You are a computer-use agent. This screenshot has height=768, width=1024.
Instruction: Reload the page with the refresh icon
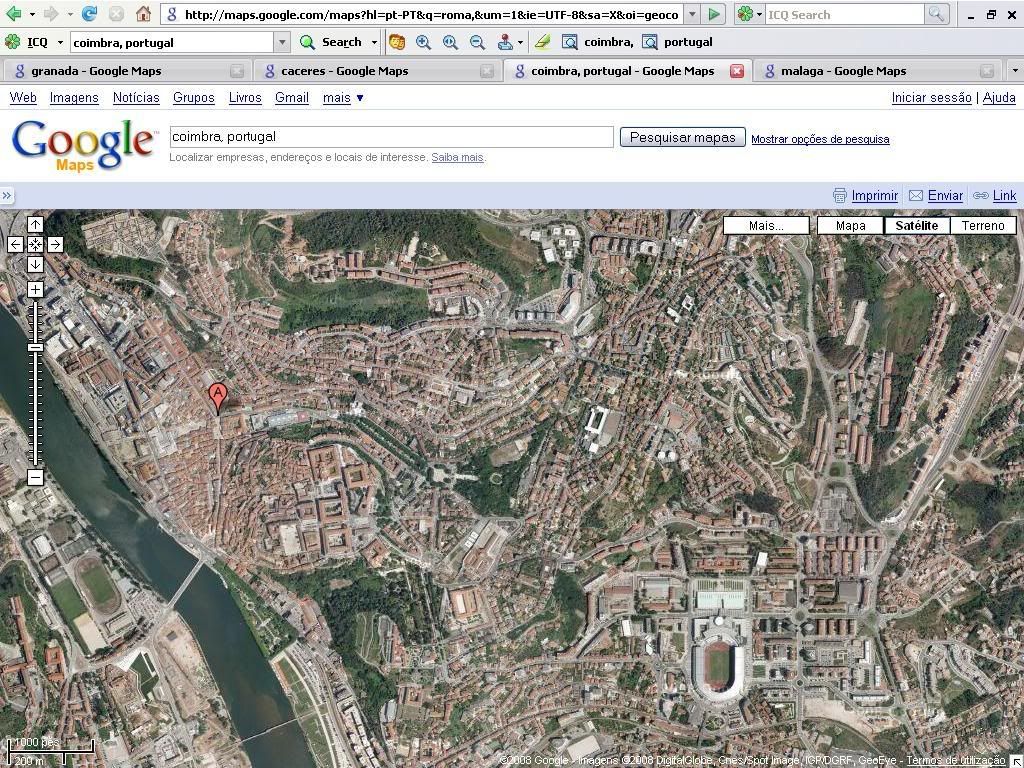[x=89, y=14]
